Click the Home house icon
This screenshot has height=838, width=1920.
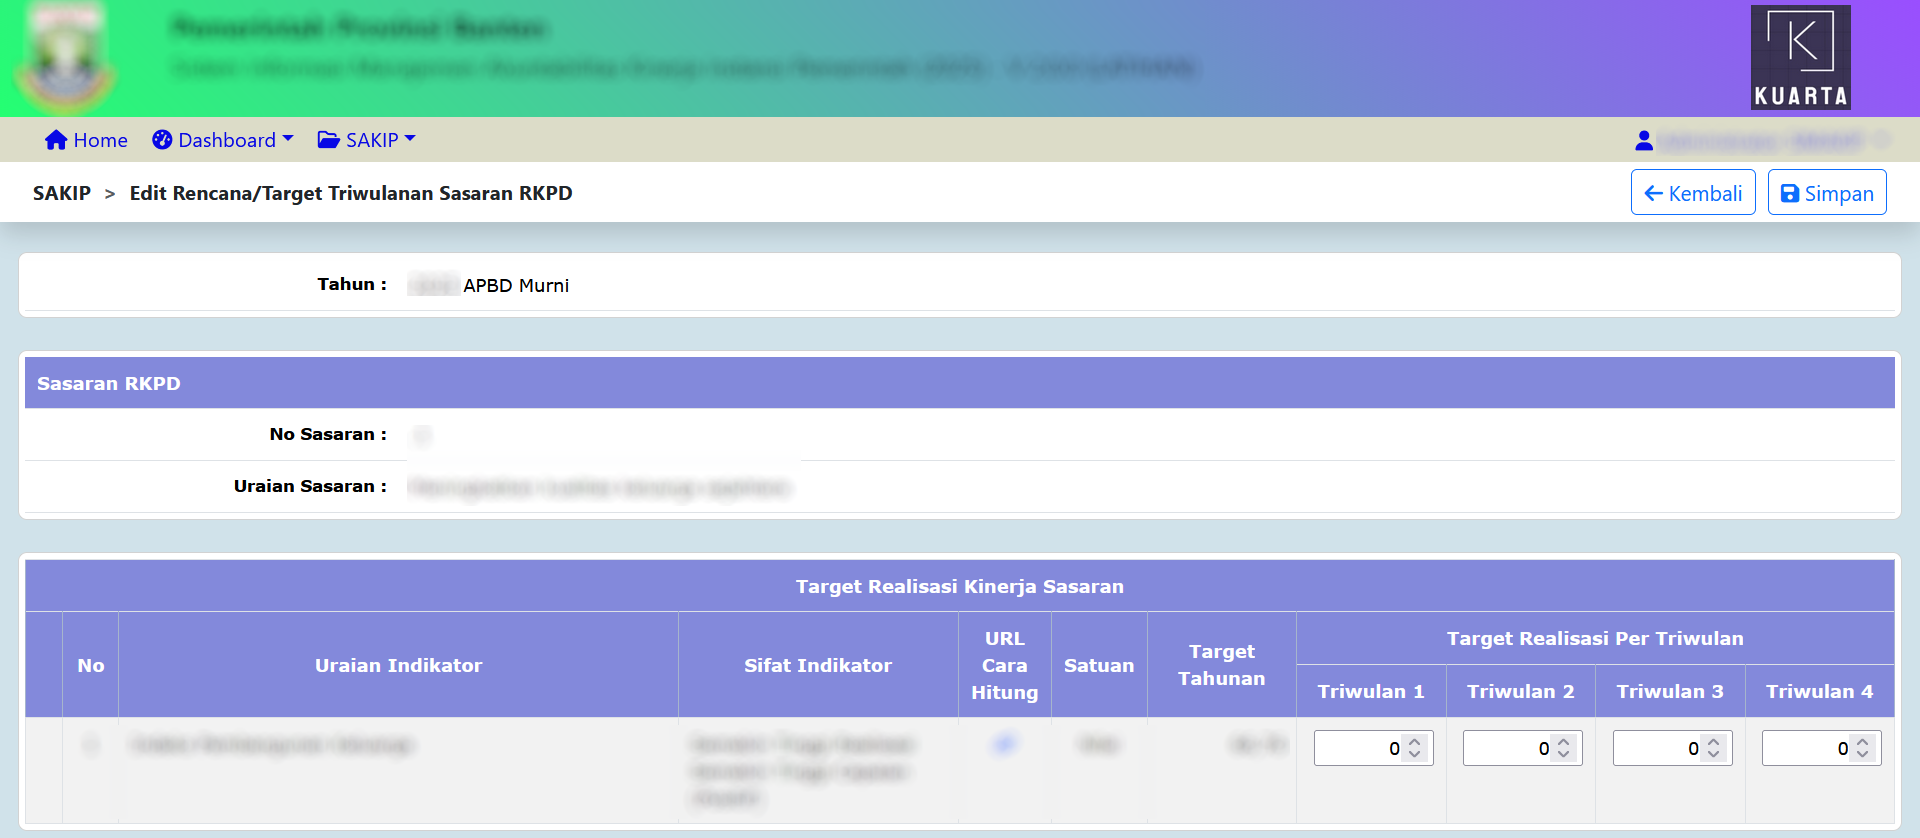coord(56,140)
